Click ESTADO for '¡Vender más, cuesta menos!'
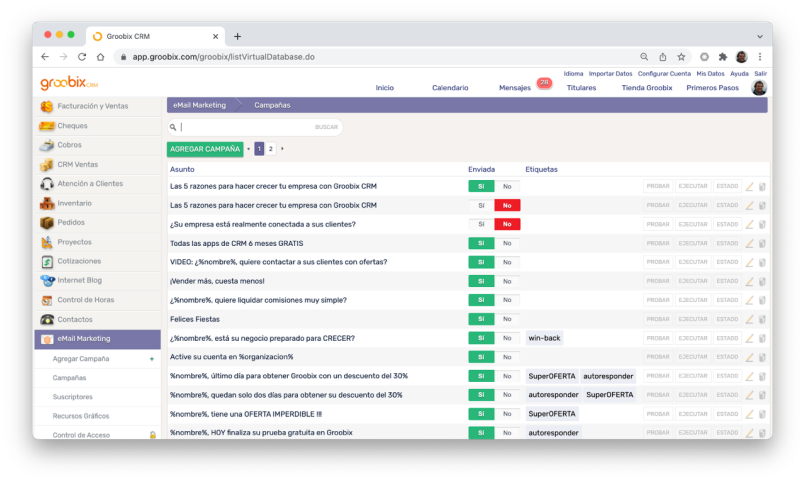 (727, 281)
